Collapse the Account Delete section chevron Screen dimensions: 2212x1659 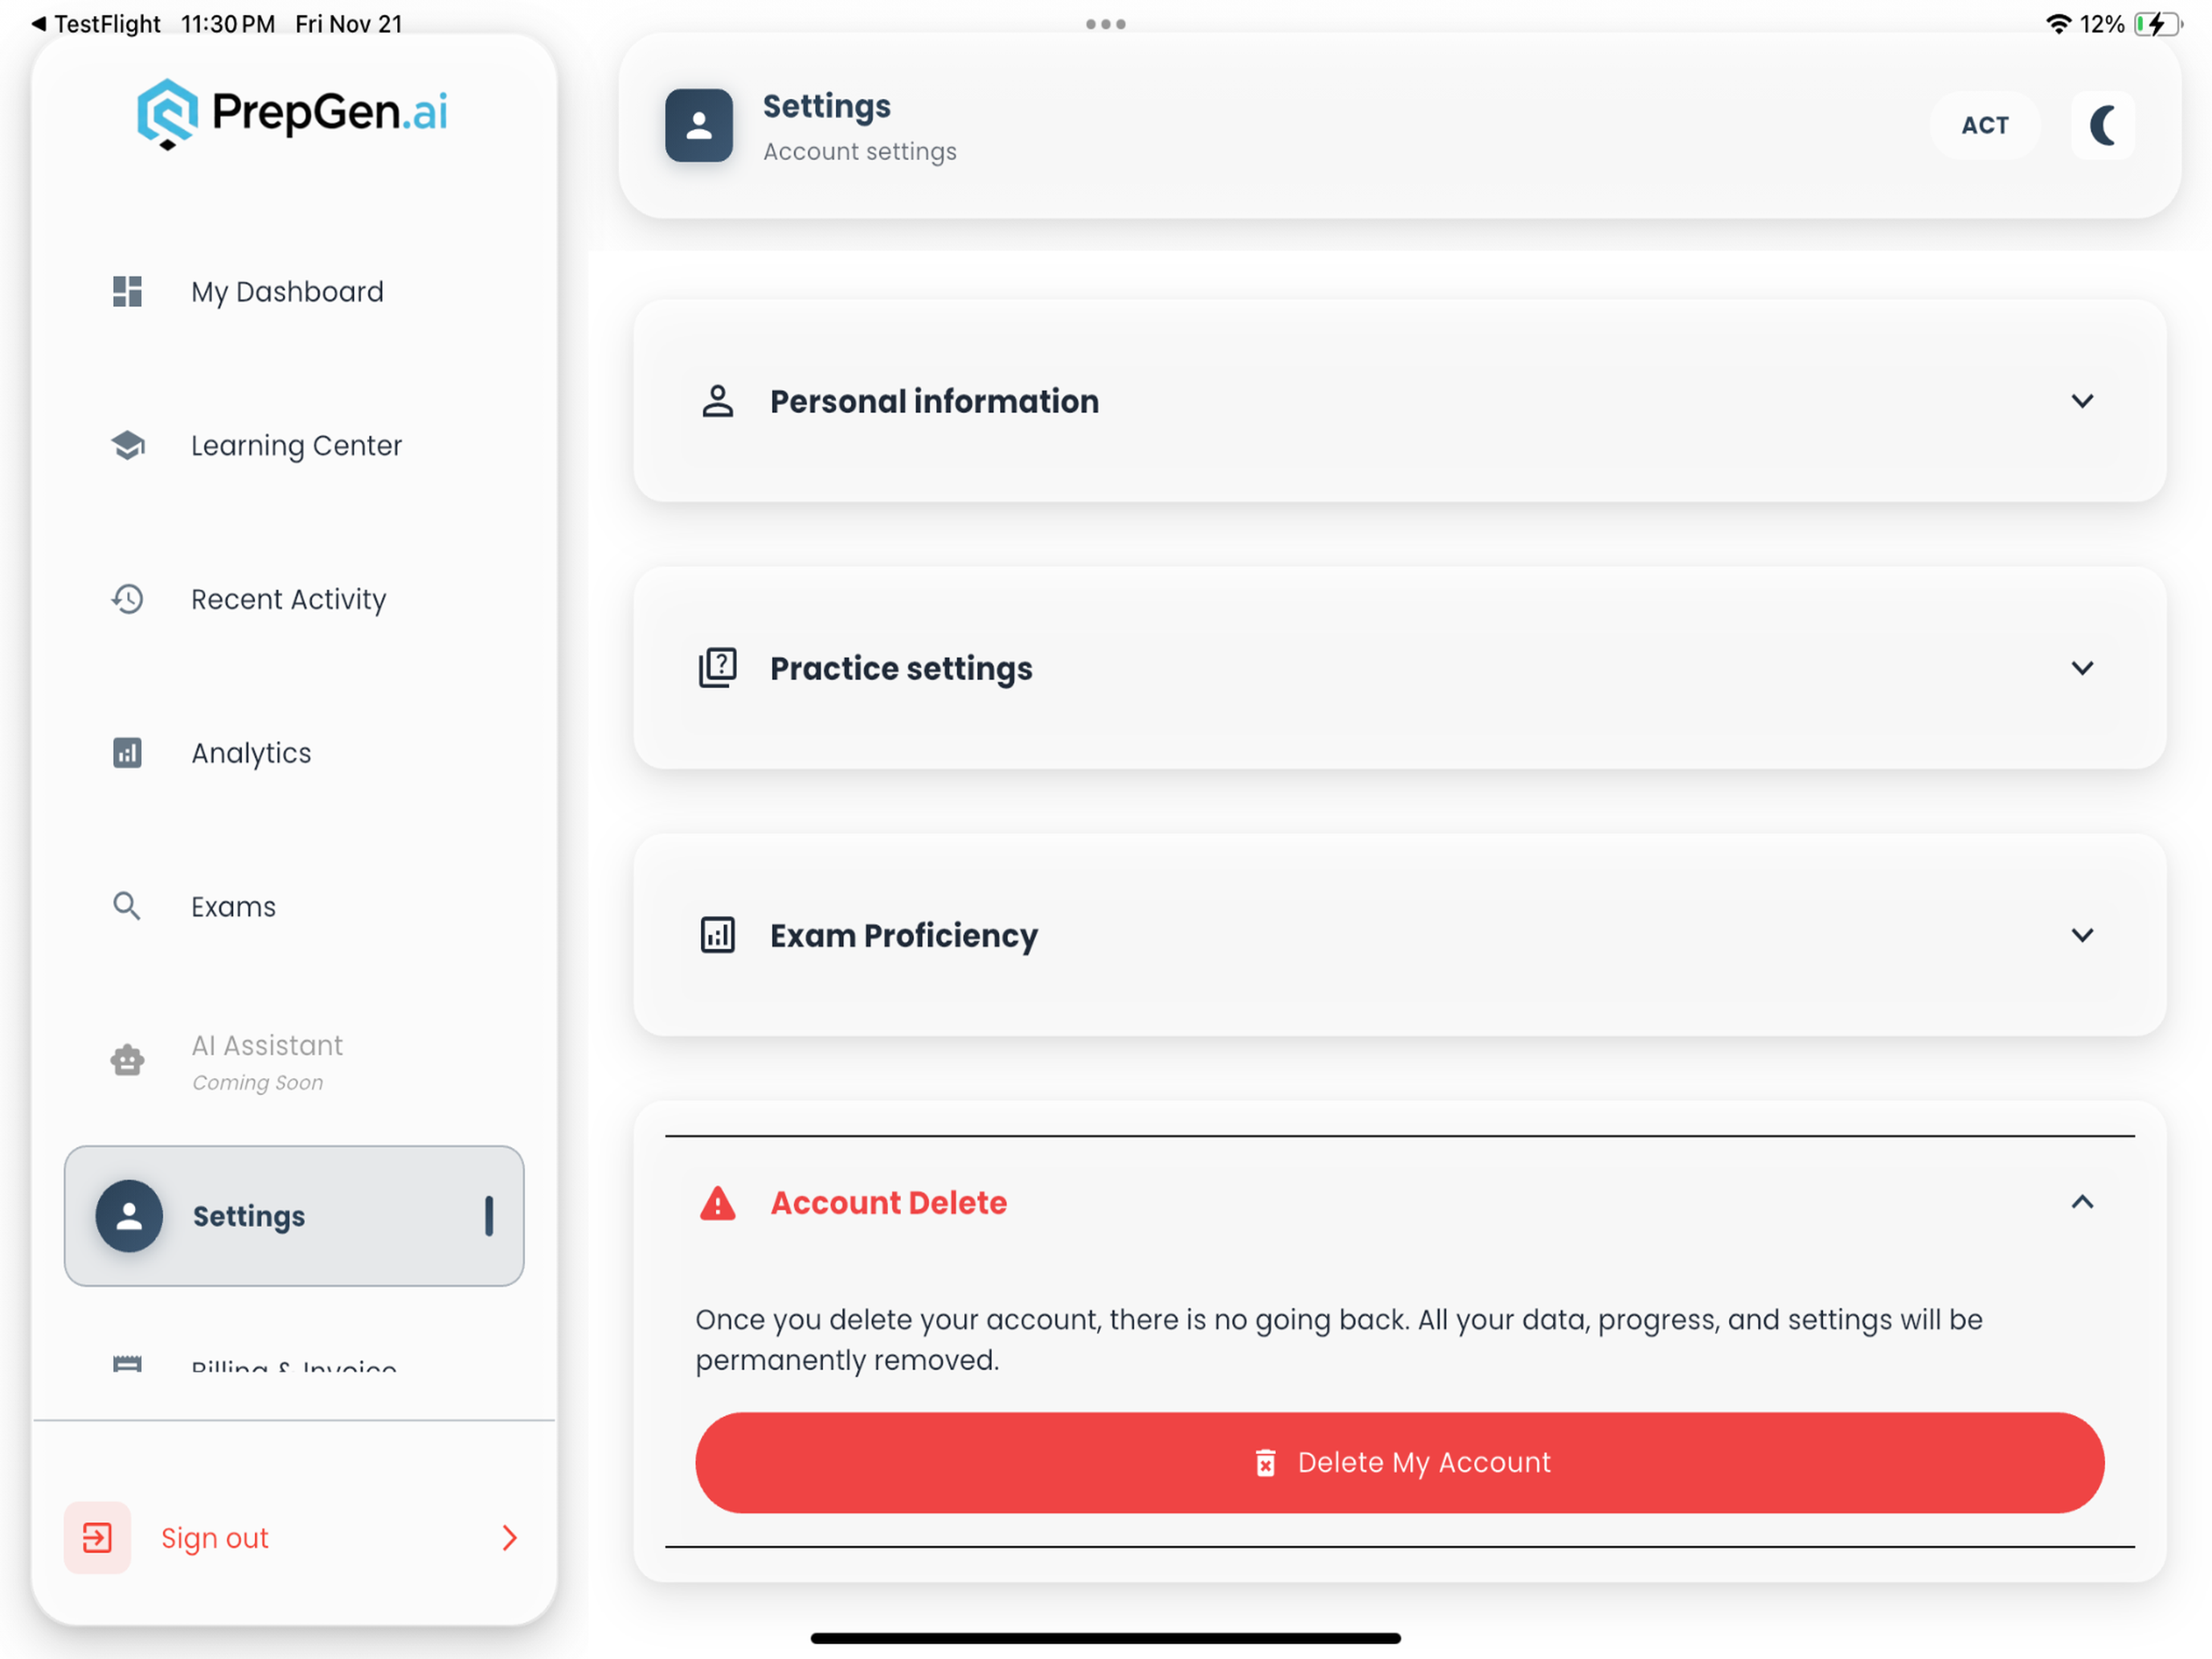2082,1202
